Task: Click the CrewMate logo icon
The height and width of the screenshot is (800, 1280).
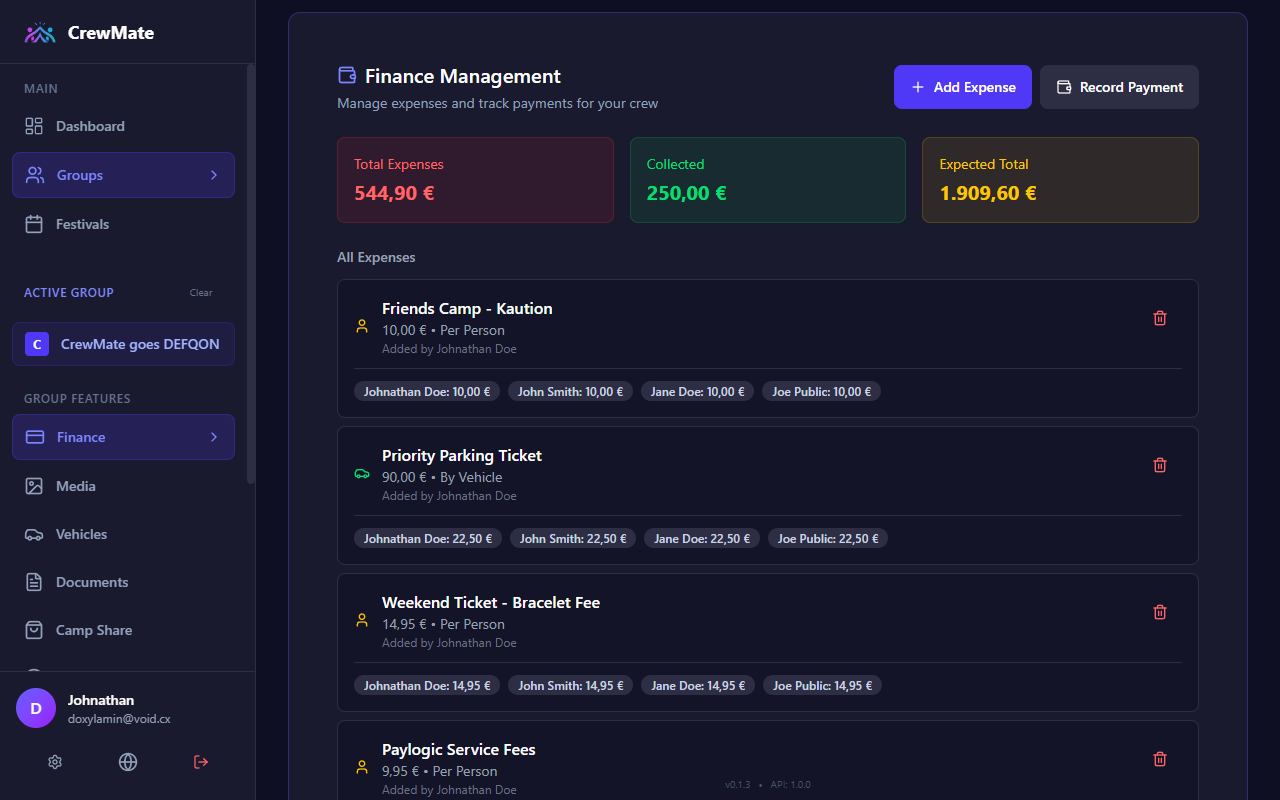Action: pos(40,33)
